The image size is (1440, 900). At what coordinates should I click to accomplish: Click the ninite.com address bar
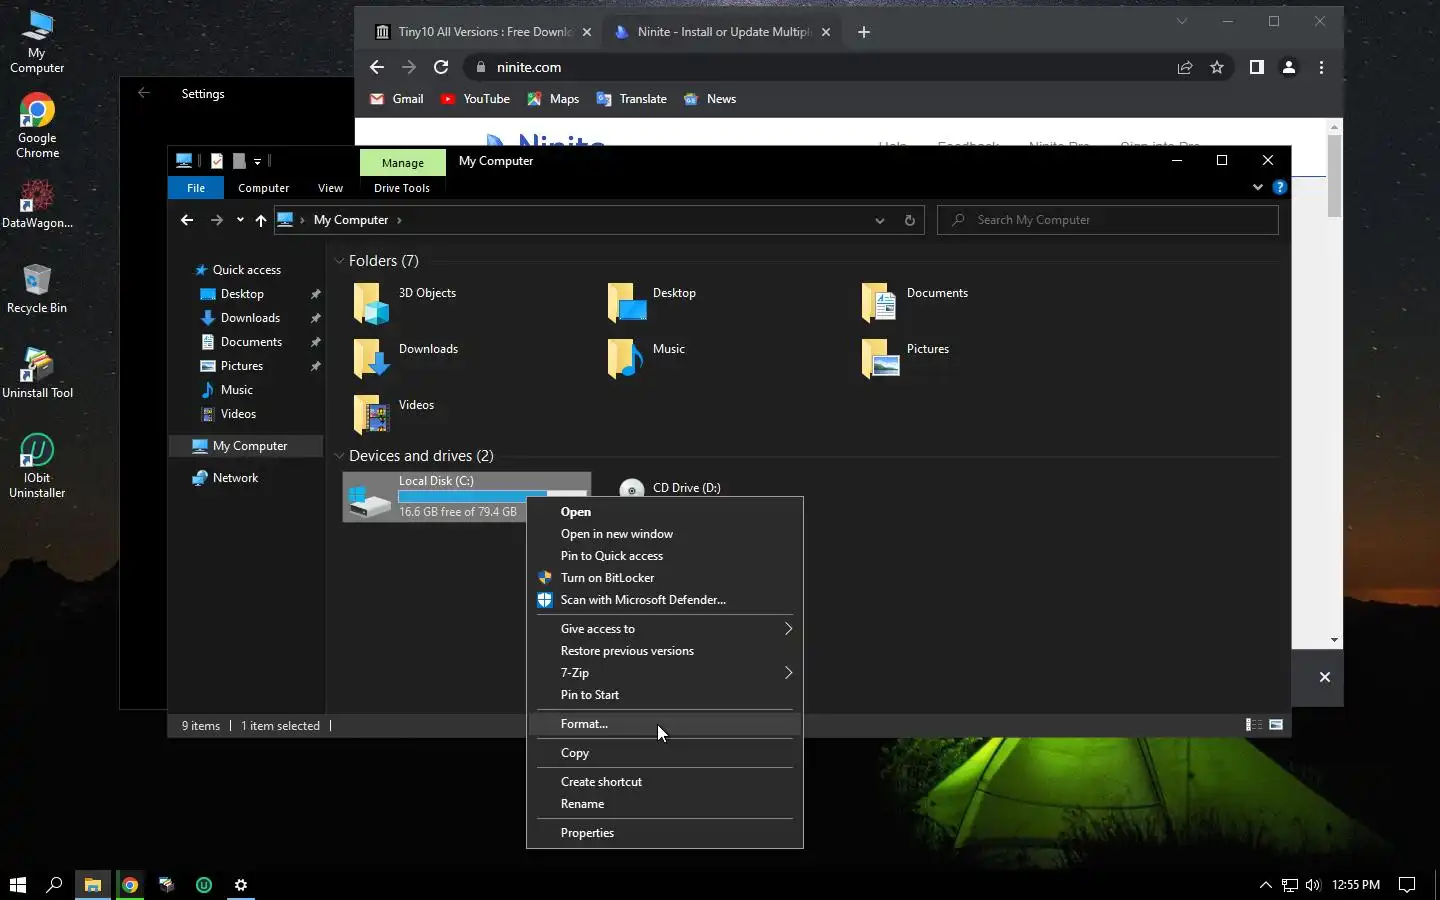(x=820, y=67)
